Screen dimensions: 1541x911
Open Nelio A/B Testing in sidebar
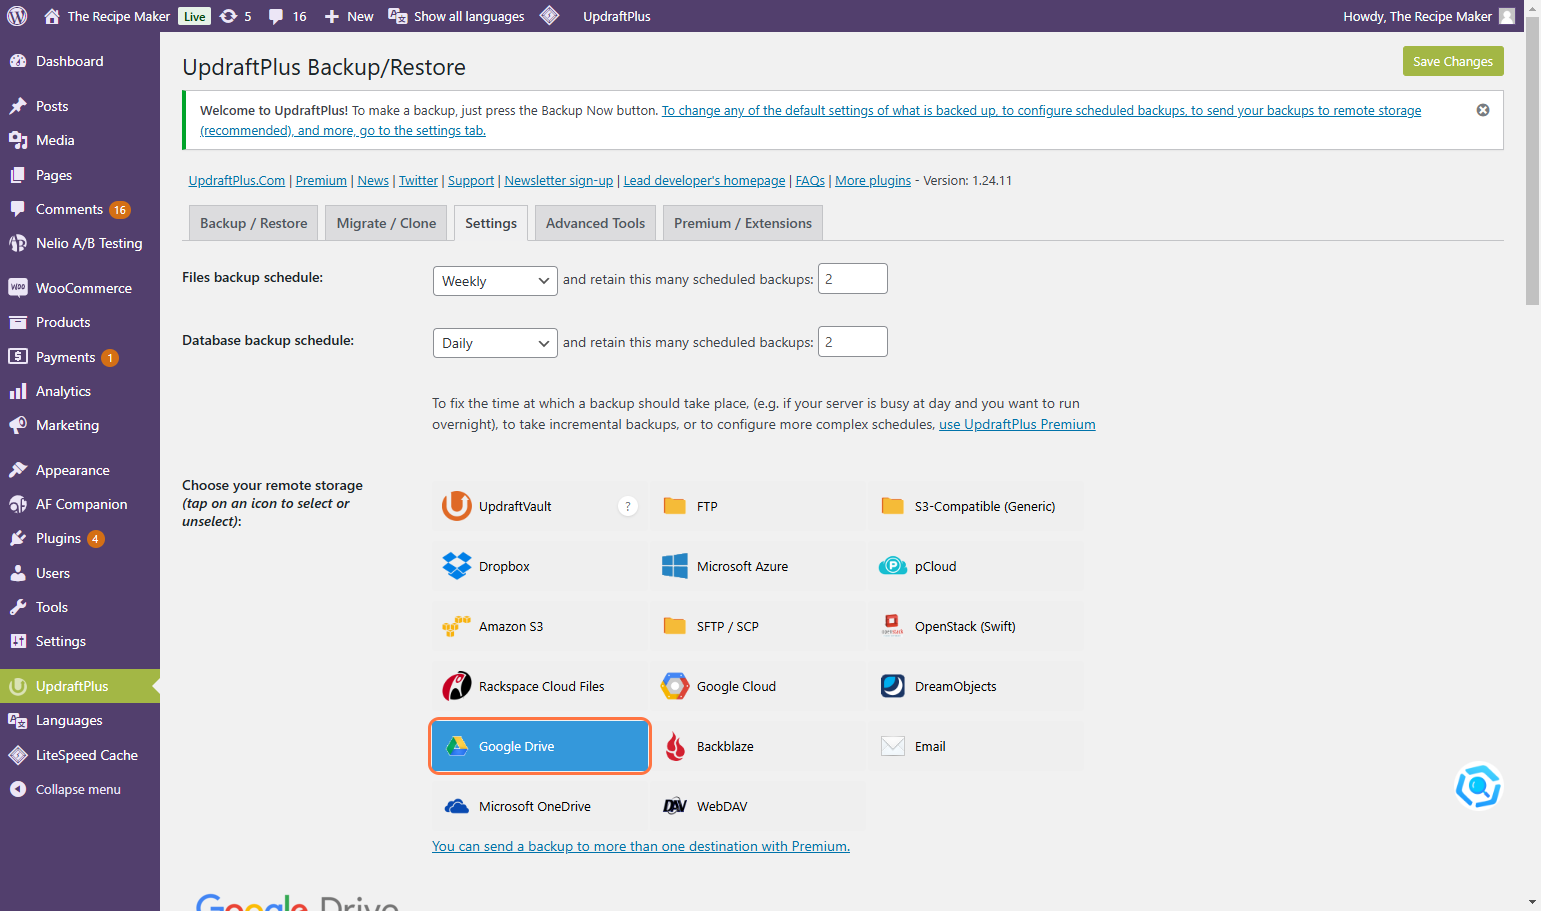[80, 243]
